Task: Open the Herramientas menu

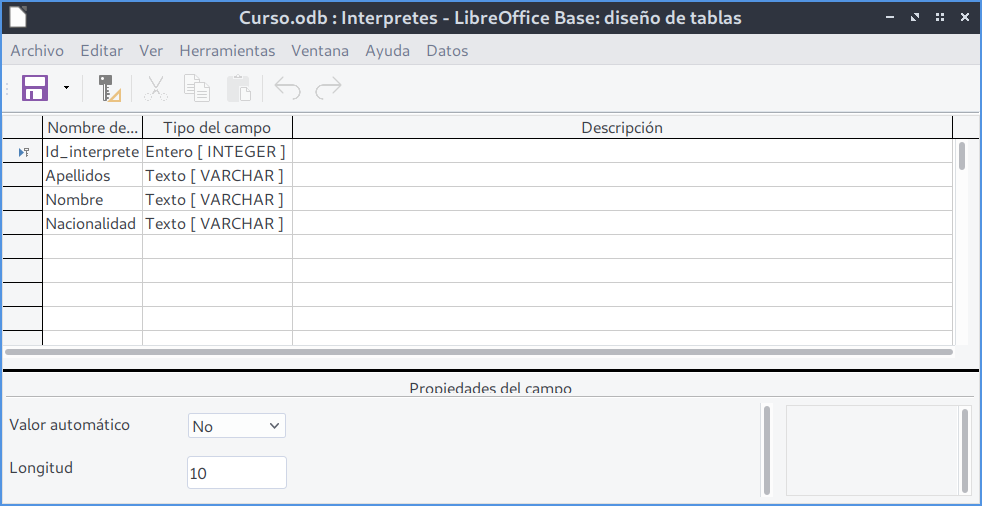Action: [227, 51]
